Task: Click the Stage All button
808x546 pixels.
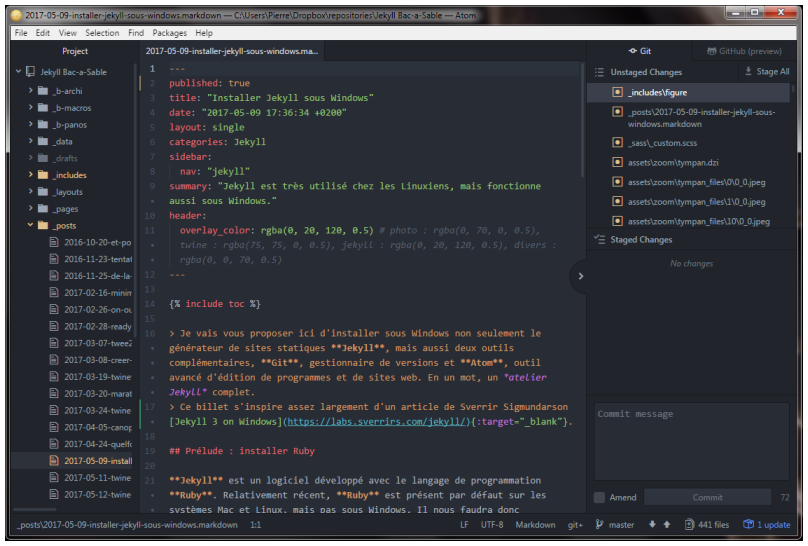Action: pos(767,72)
